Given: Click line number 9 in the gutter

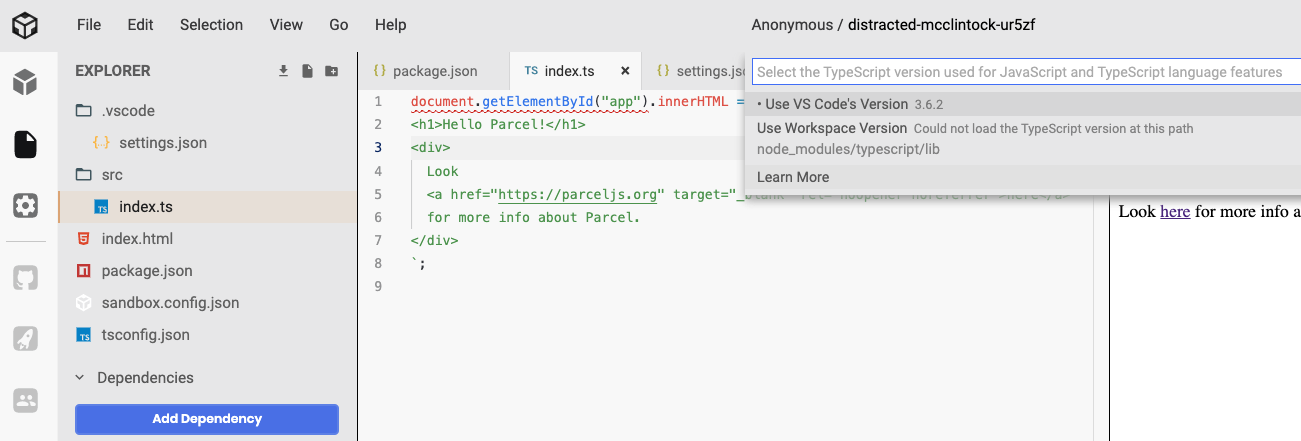Looking at the screenshot, I should (x=378, y=286).
